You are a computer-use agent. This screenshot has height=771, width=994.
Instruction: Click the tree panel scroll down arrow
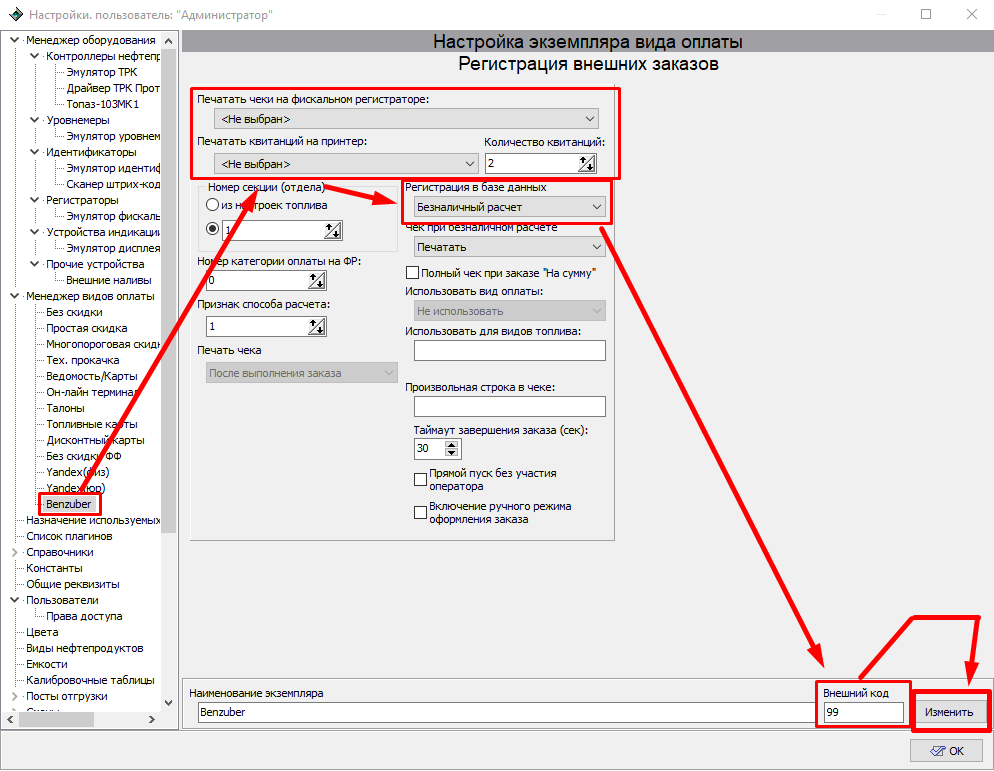169,703
